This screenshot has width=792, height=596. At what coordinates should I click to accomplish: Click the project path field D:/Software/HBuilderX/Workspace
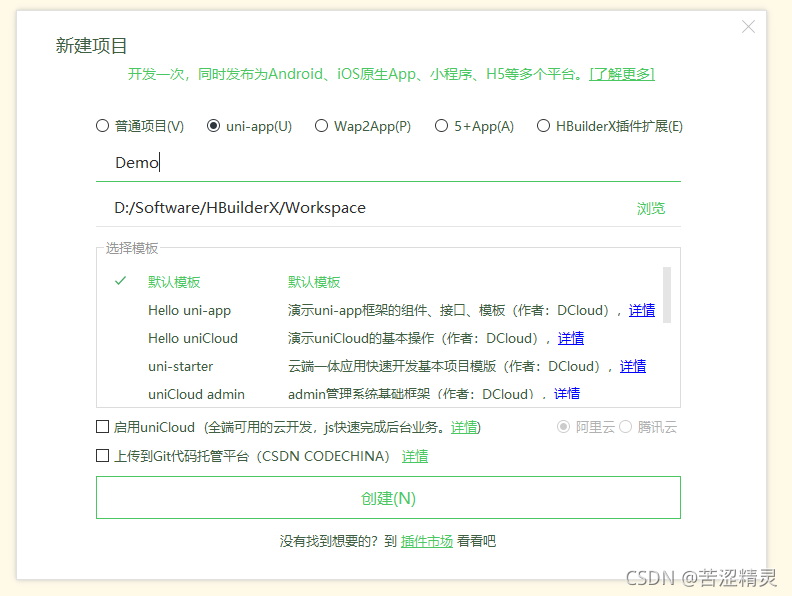click(364, 208)
